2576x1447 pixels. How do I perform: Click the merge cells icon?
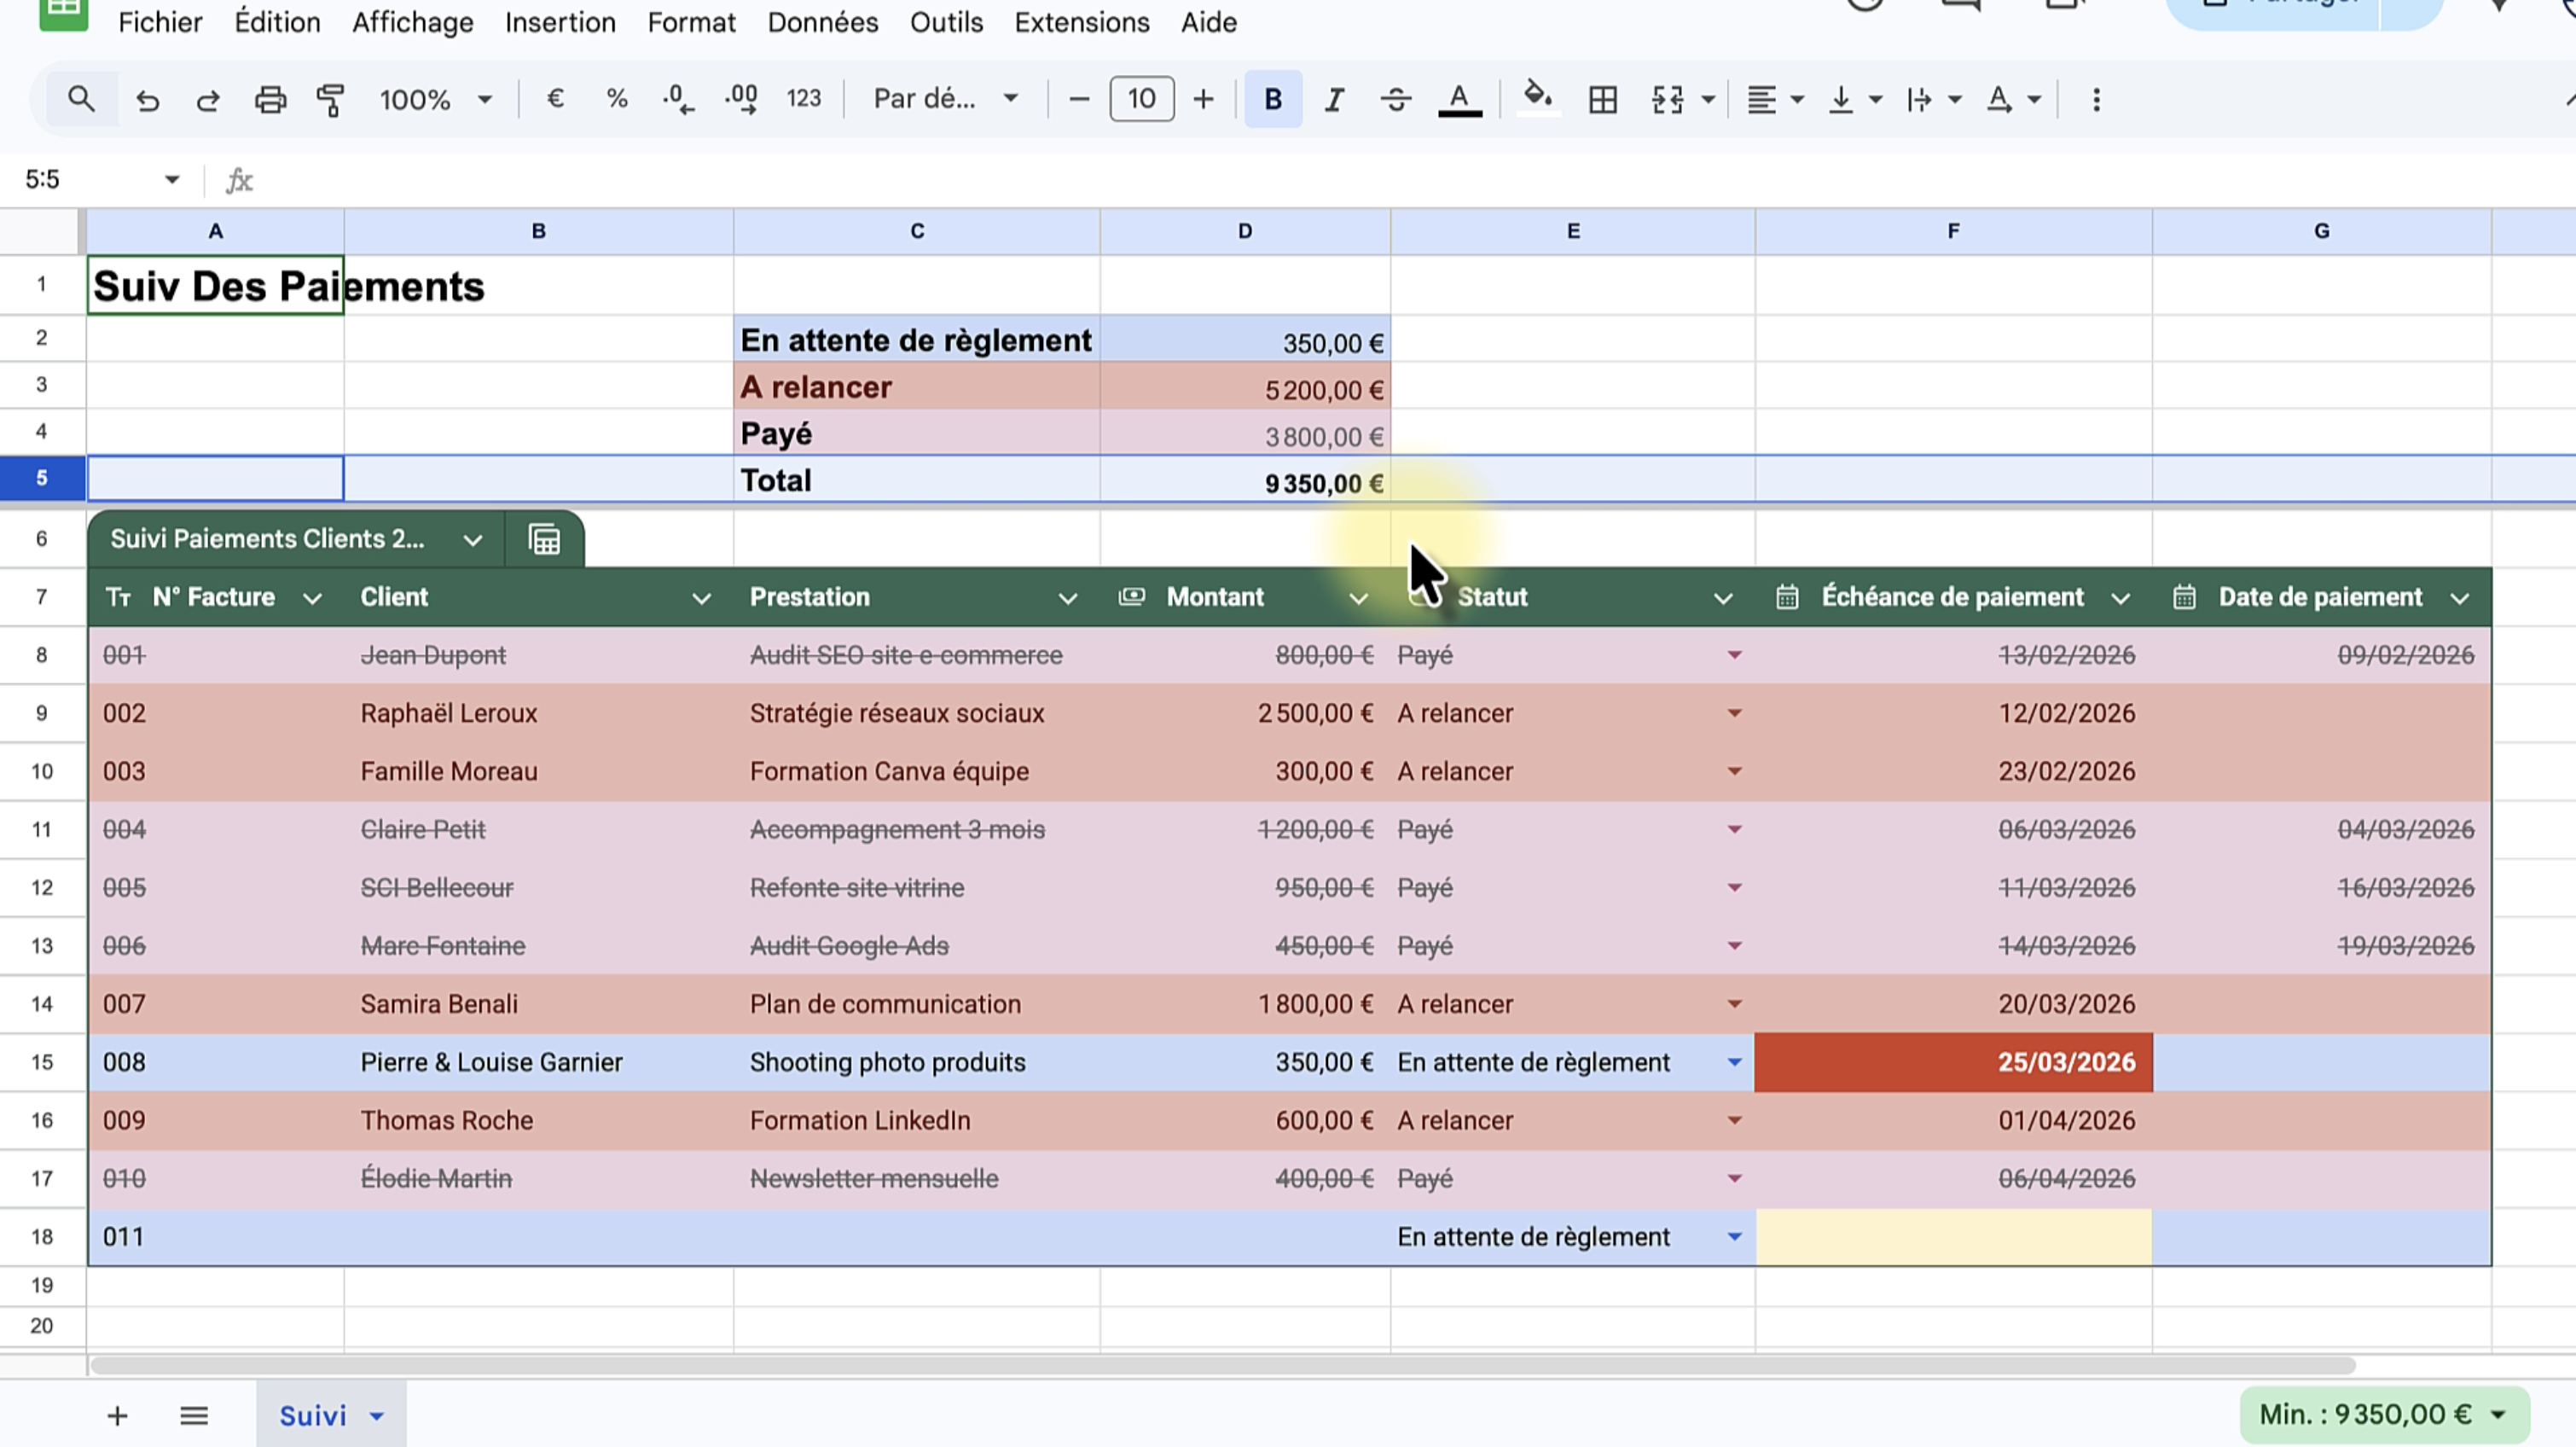tap(1667, 100)
